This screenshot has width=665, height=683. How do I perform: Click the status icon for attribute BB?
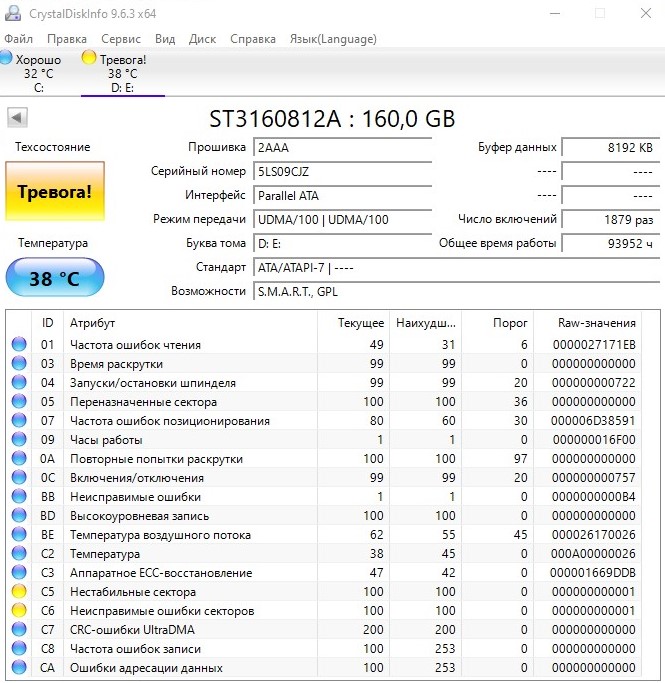pyautogui.click(x=19, y=496)
